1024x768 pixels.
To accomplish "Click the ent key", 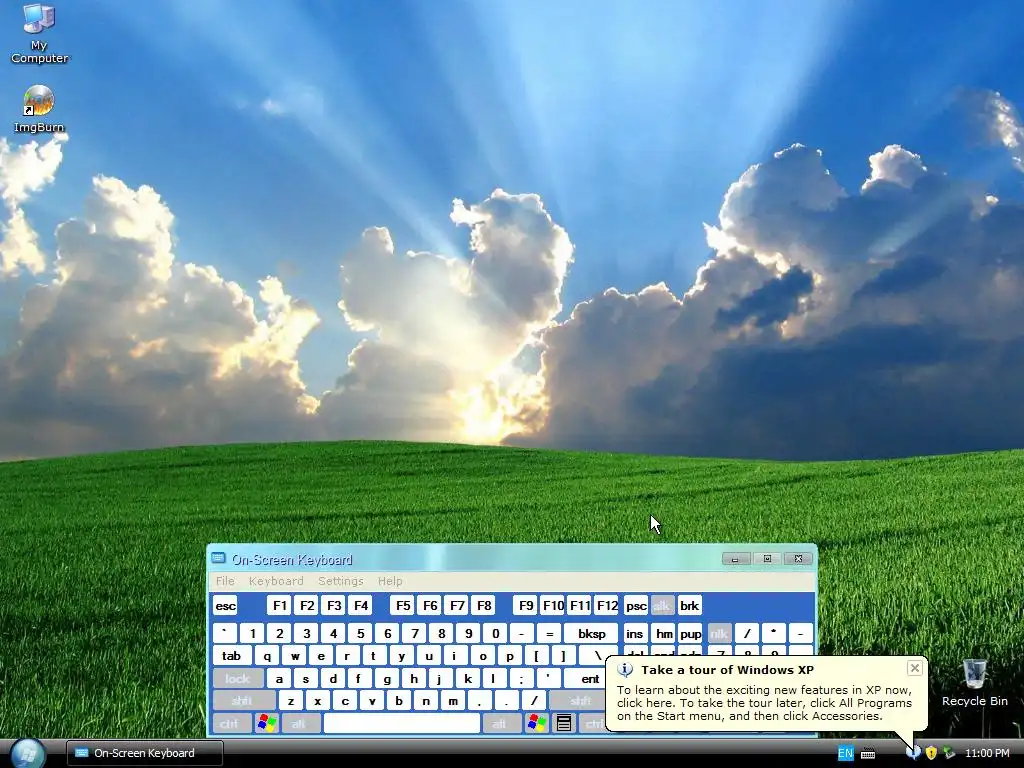I will (x=589, y=679).
